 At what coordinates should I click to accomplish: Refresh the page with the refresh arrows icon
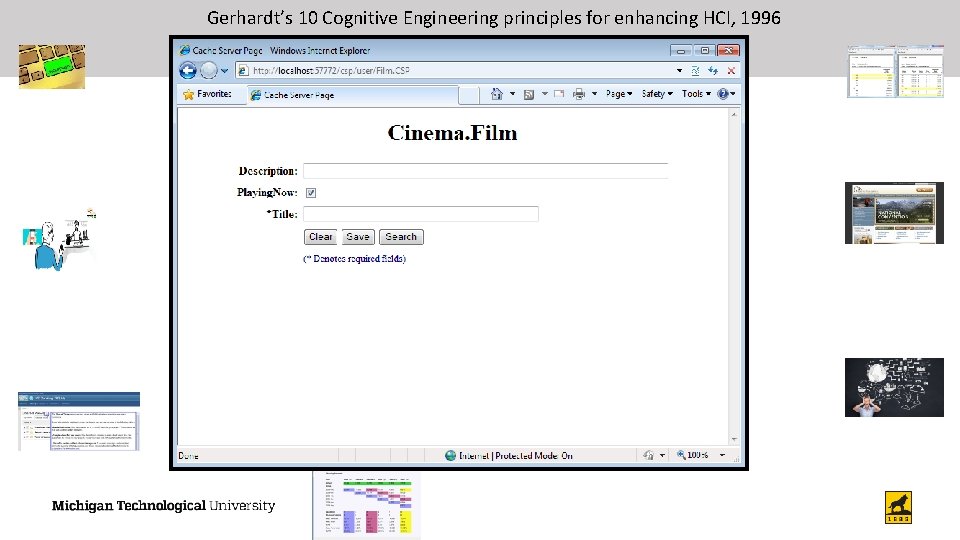click(713, 71)
